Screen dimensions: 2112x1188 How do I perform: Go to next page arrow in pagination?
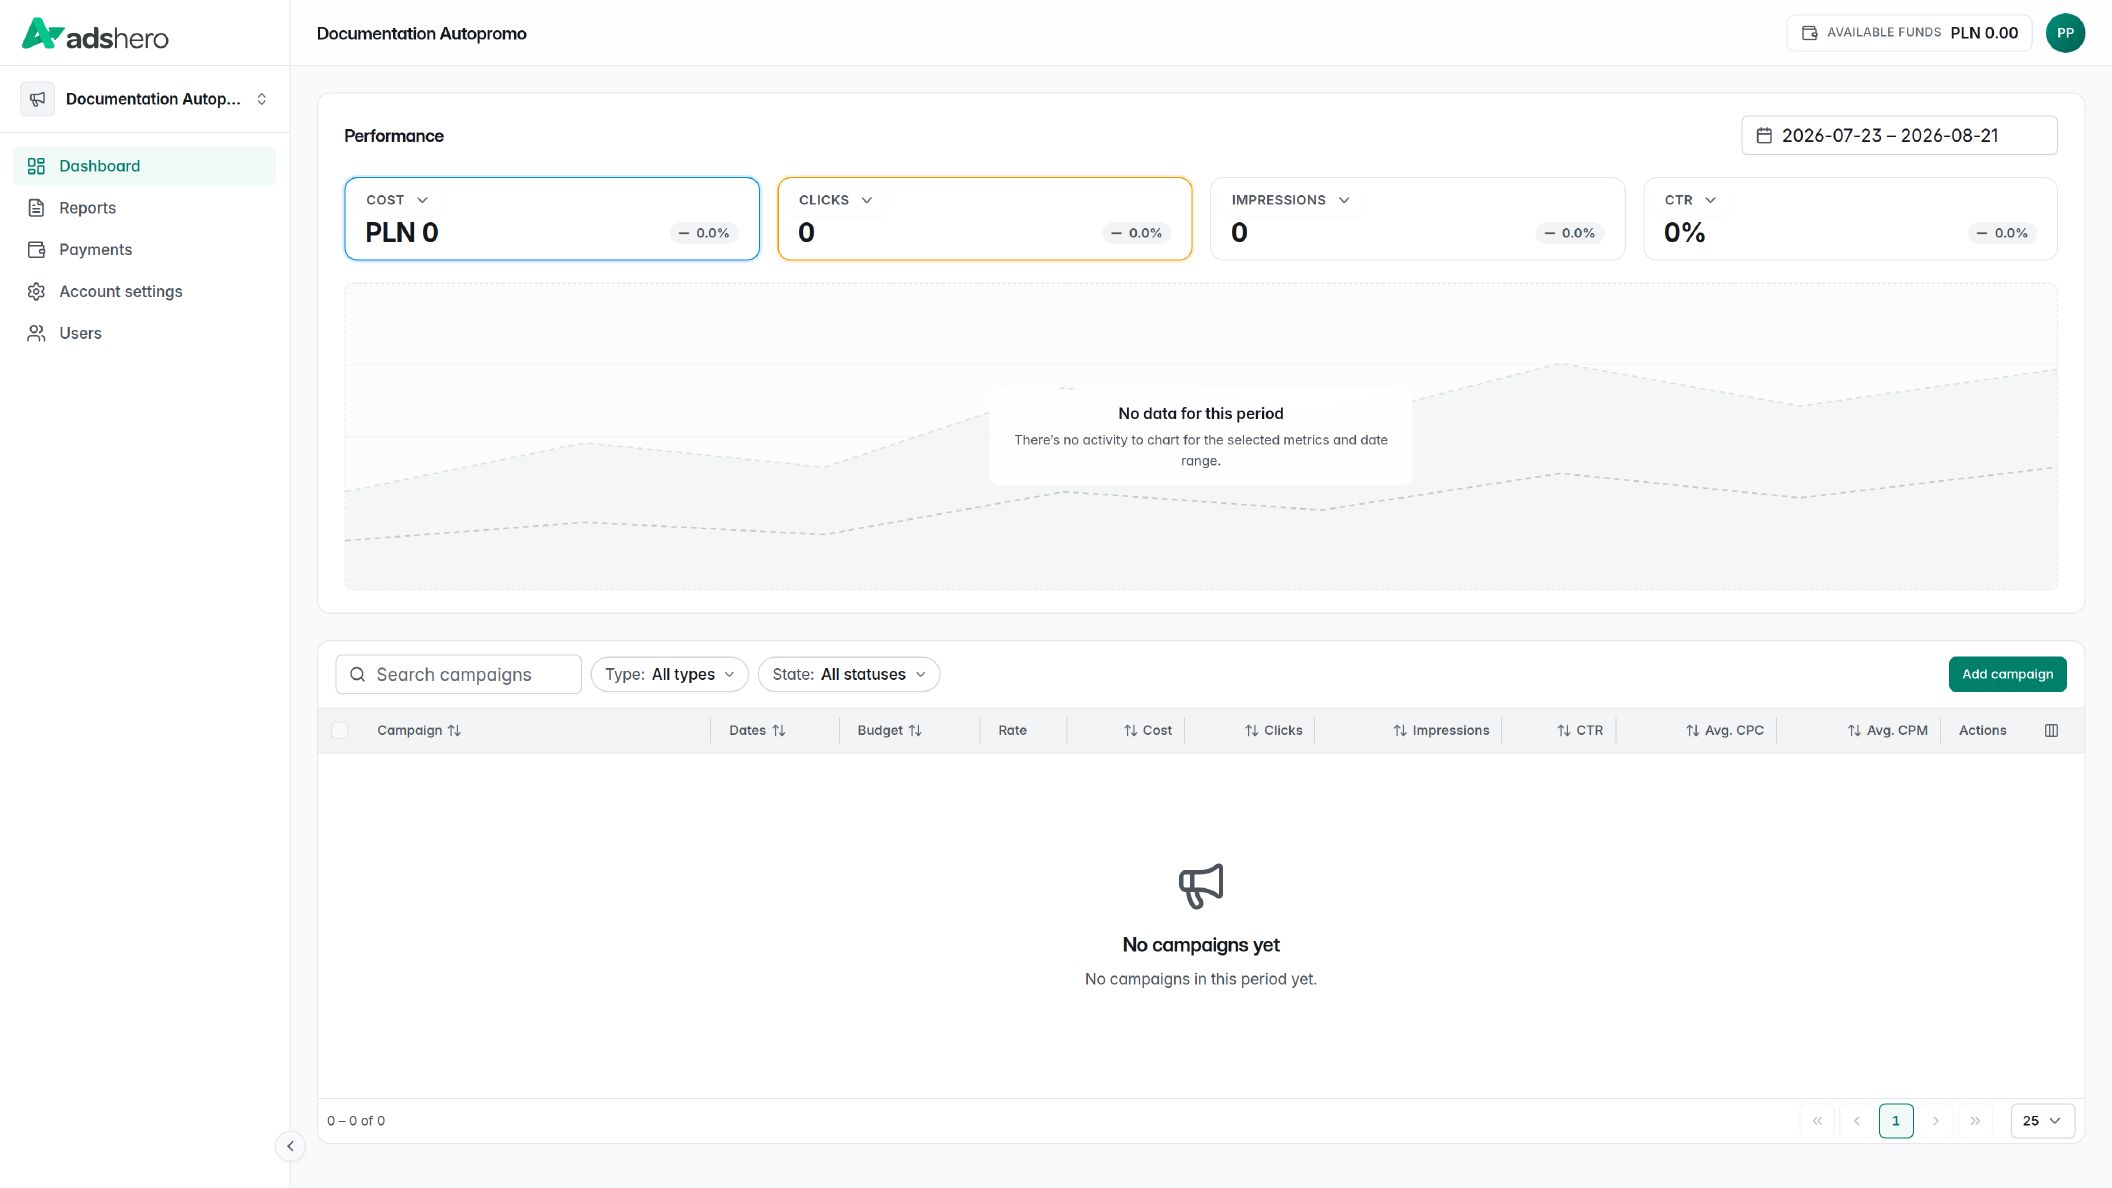tap(1935, 1121)
